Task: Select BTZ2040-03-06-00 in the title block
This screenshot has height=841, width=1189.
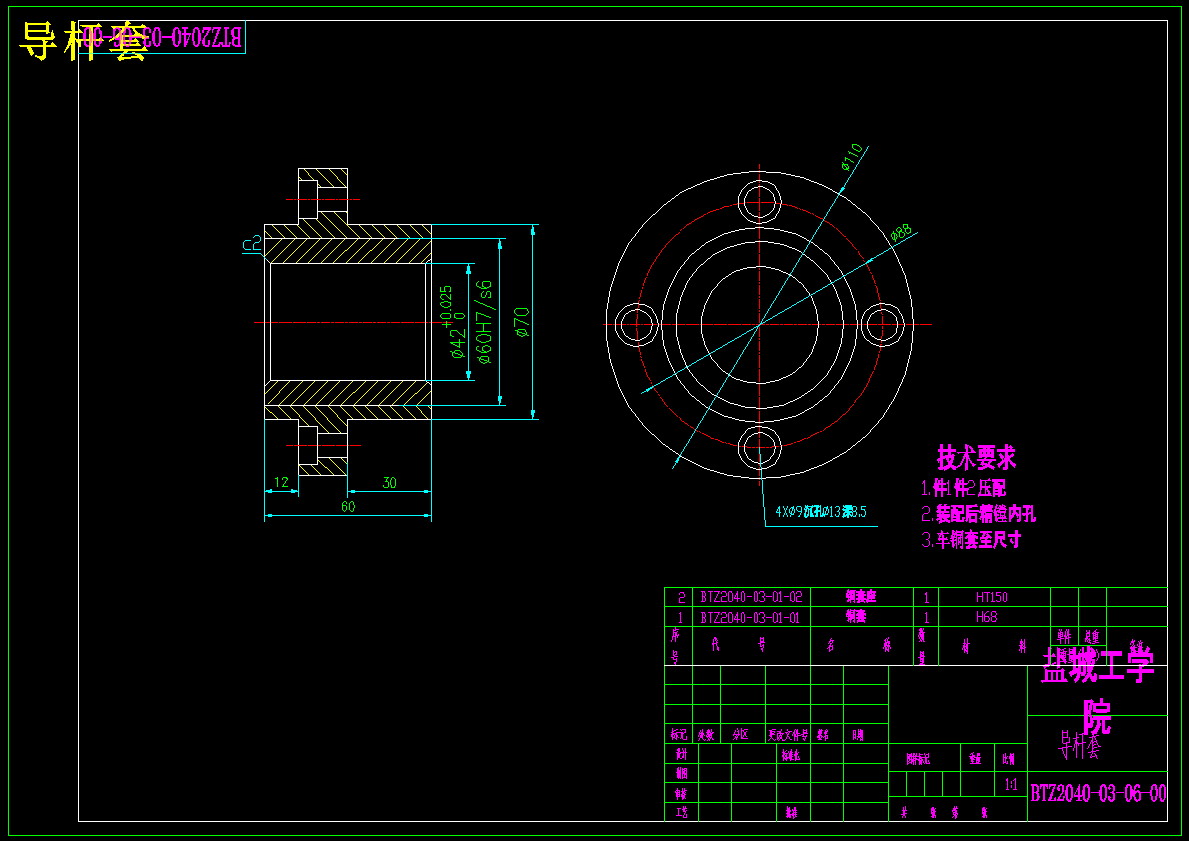Action: pyautogui.click(x=1098, y=793)
